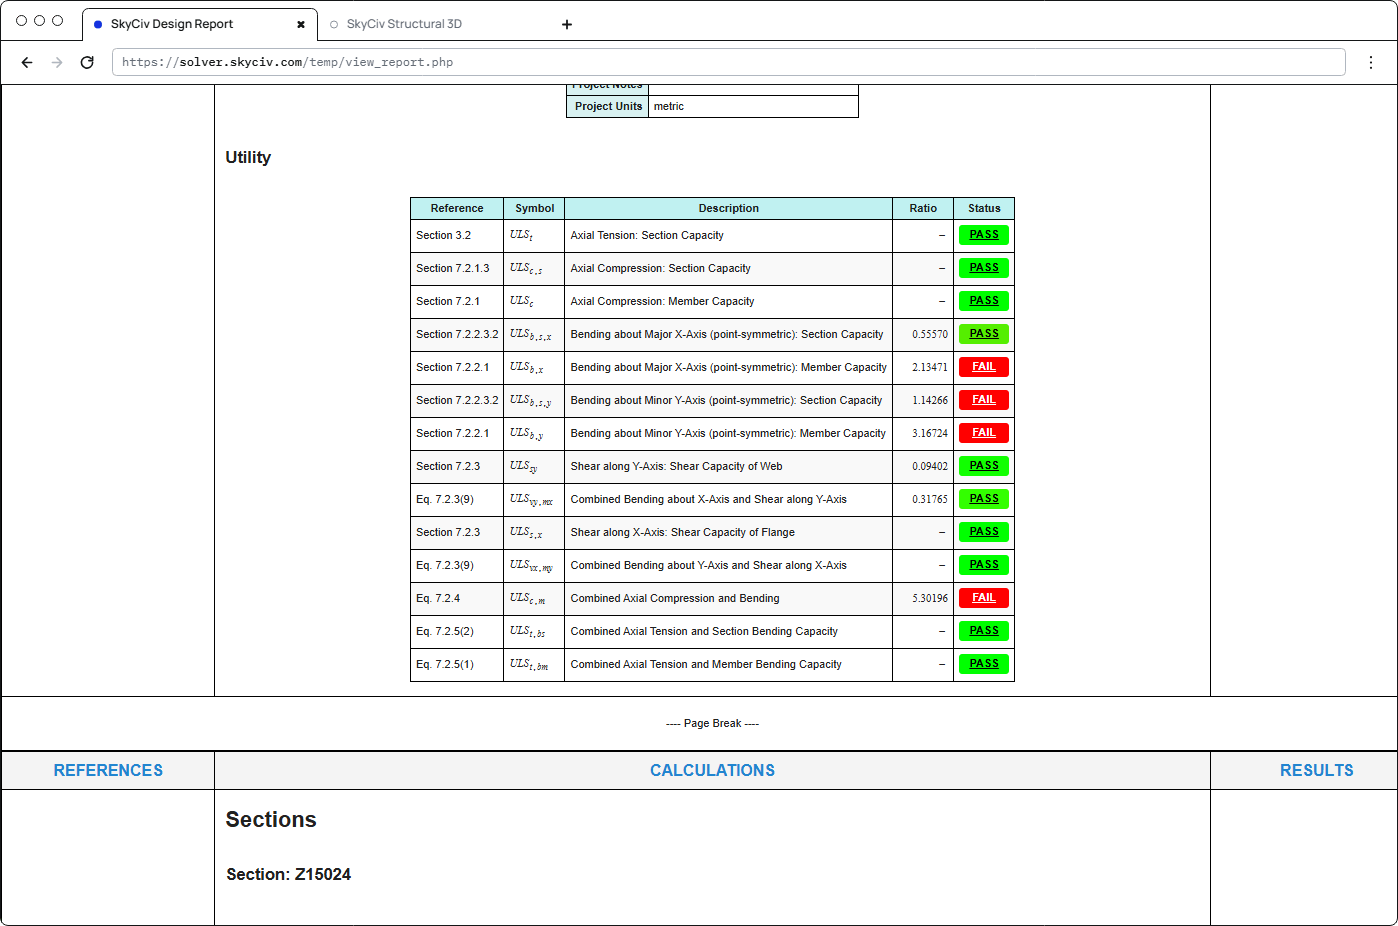Click the CALCULATIONS column heading

pyautogui.click(x=712, y=770)
